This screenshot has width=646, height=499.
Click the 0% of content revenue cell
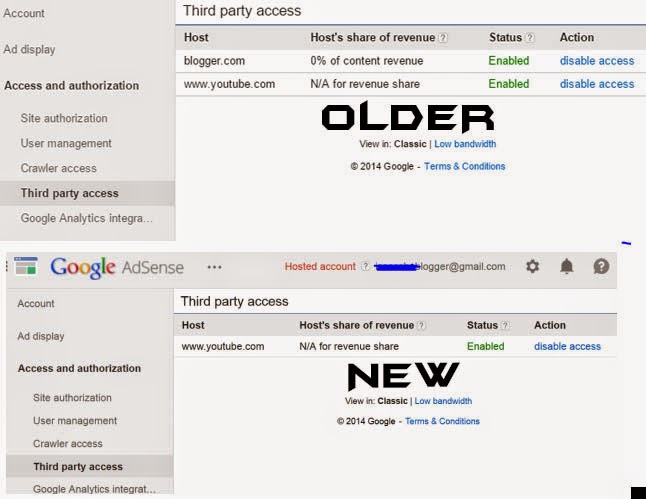pyautogui.click(x=367, y=61)
